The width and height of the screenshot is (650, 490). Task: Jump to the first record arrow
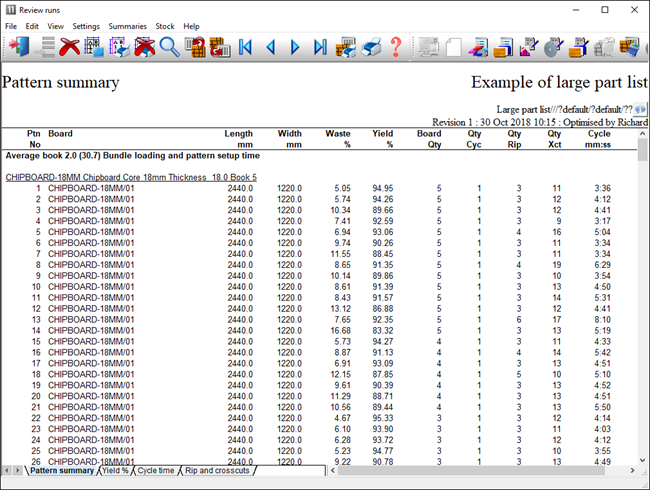tap(246, 47)
